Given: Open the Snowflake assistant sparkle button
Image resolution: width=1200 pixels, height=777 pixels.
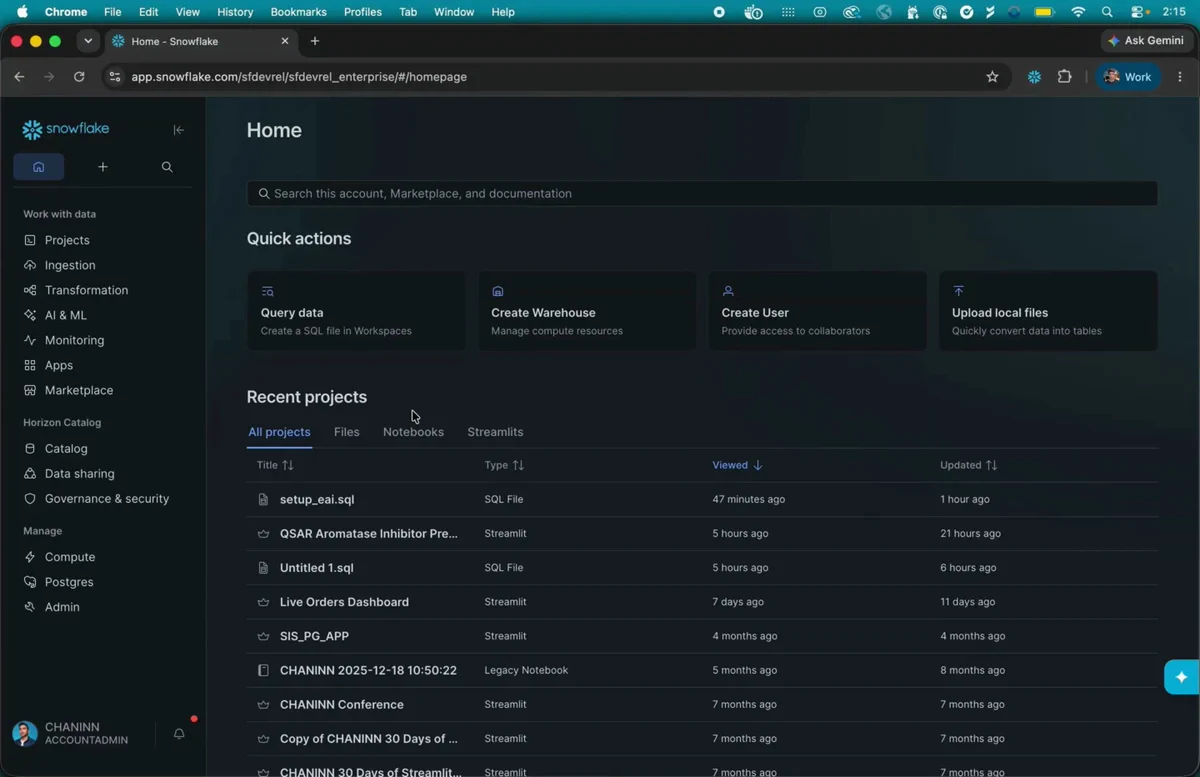Looking at the screenshot, I should tap(1182, 677).
